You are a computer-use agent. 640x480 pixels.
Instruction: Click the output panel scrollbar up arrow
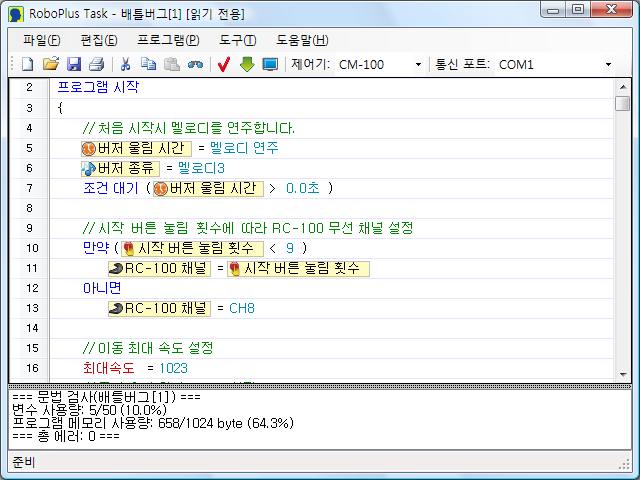(x=622, y=394)
